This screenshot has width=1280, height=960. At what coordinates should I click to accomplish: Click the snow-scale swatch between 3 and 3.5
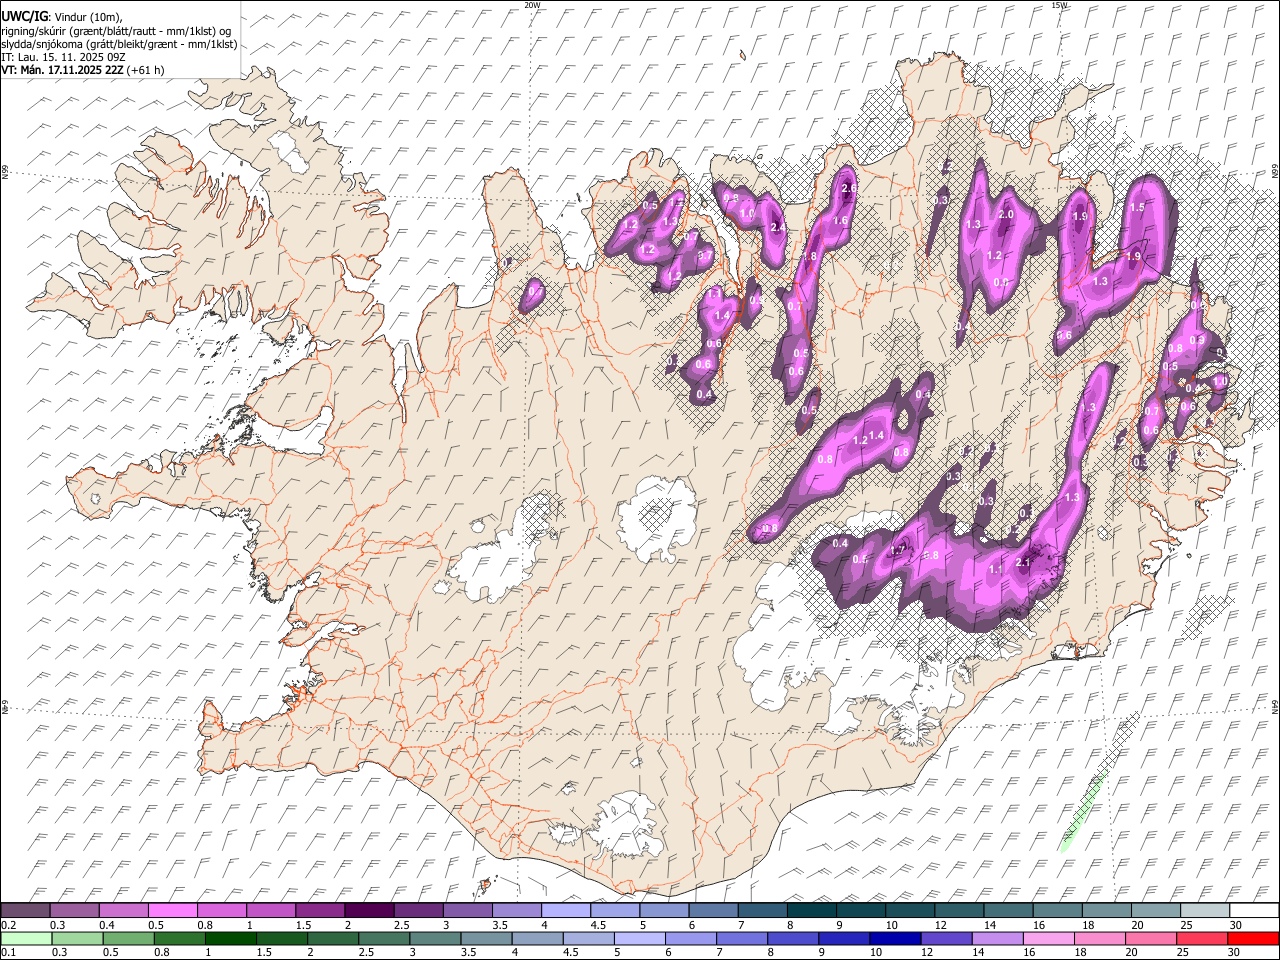click(467, 911)
